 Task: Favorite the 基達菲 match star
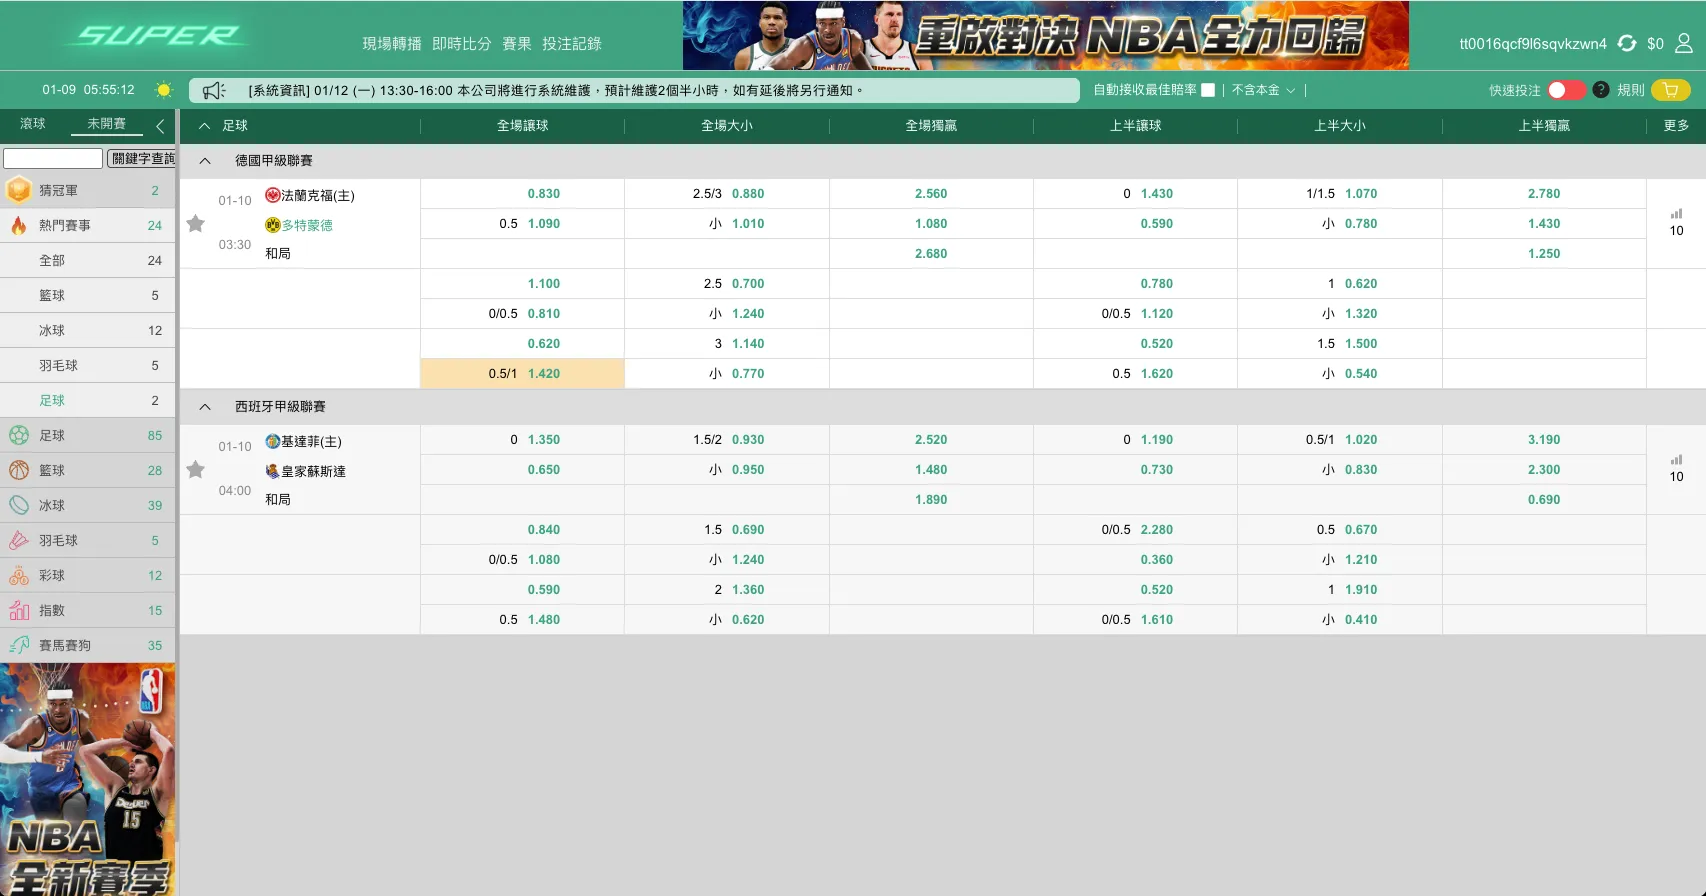(x=196, y=469)
